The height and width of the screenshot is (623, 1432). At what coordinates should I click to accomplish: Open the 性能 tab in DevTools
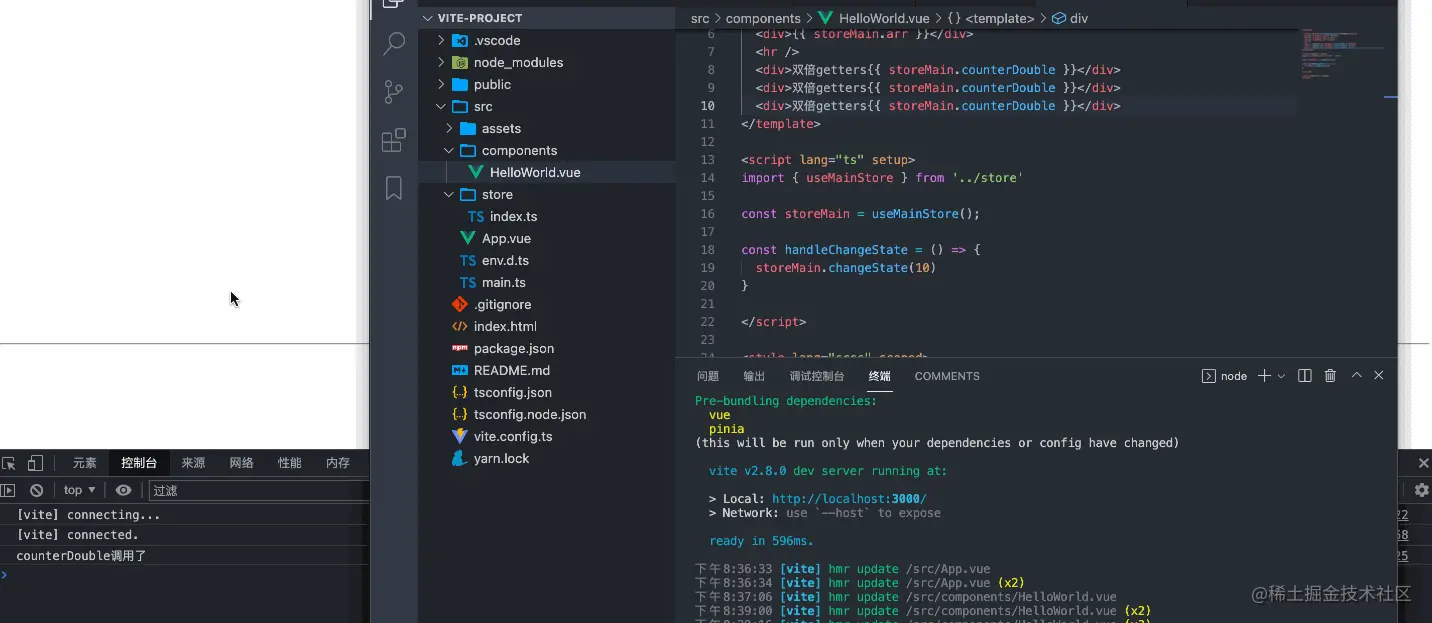click(290, 463)
